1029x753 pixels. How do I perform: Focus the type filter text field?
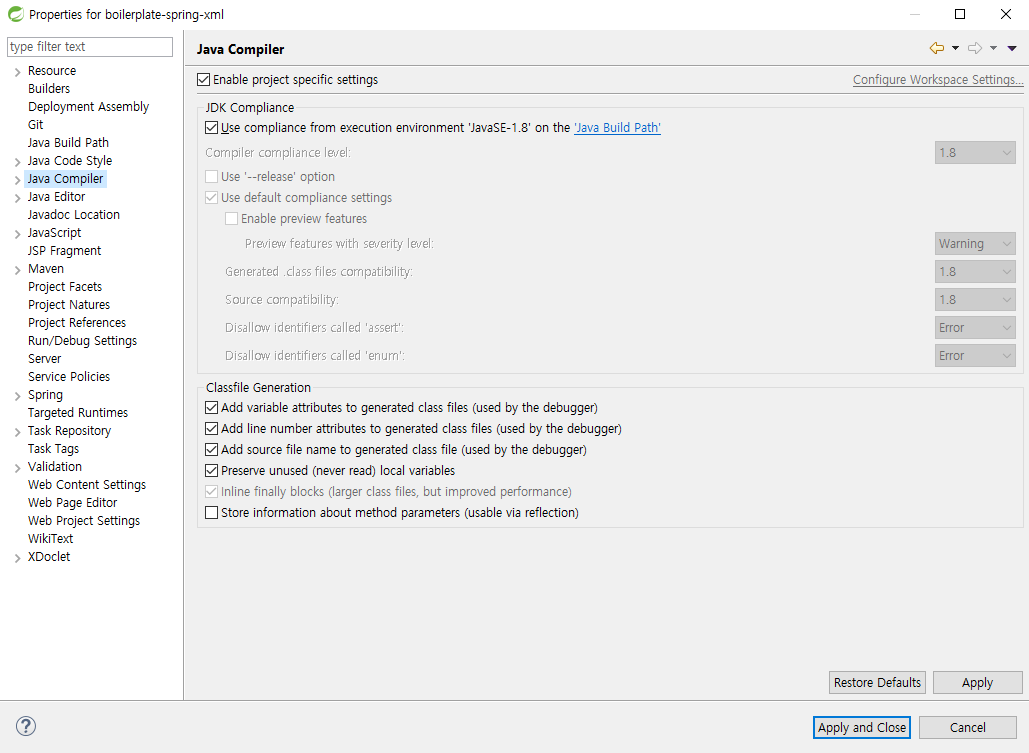point(90,47)
